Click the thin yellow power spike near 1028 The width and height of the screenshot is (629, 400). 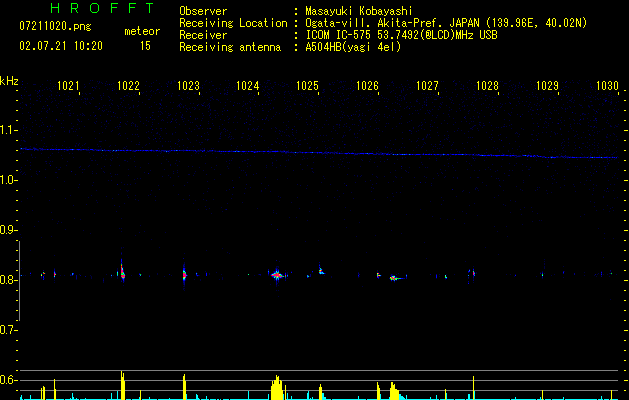tap(473, 388)
